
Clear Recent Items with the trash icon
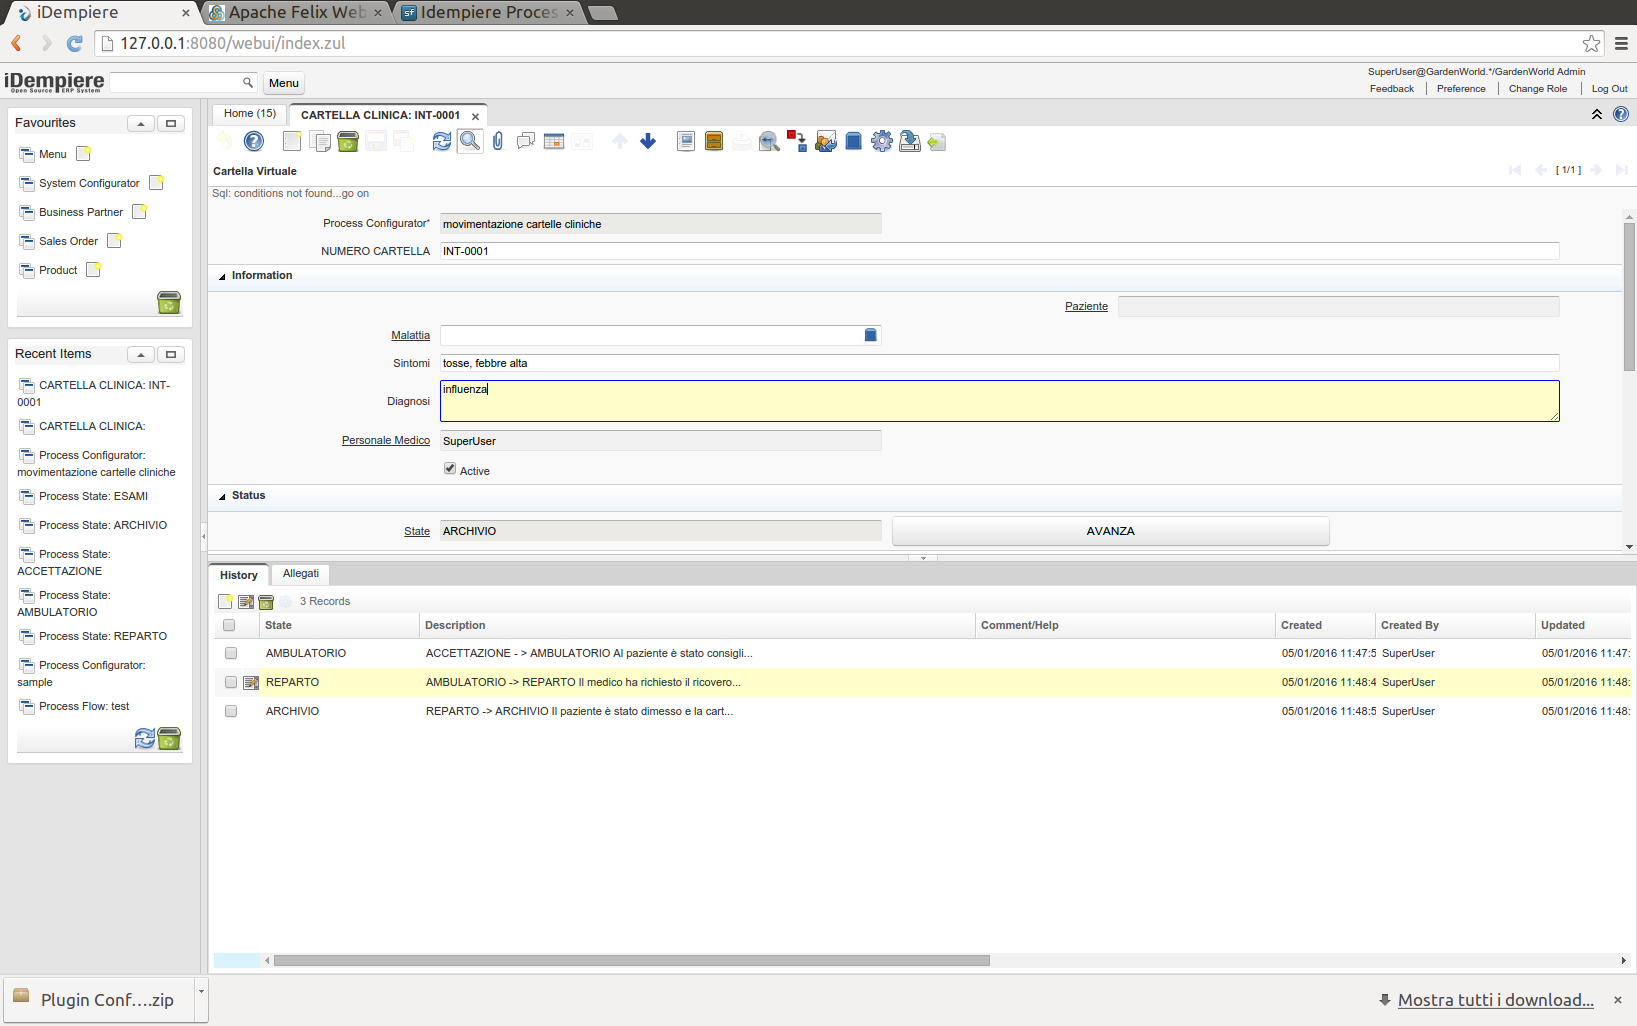[x=169, y=738]
